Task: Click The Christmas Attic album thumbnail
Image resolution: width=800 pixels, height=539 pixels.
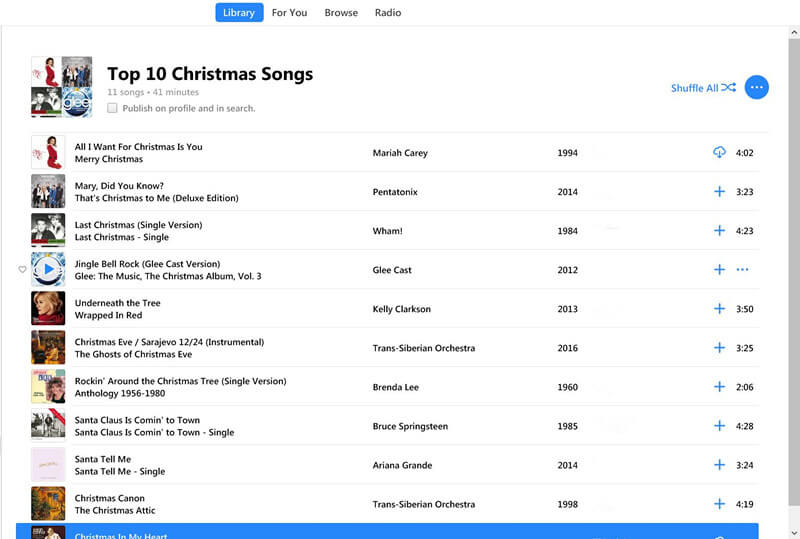Action: point(48,503)
